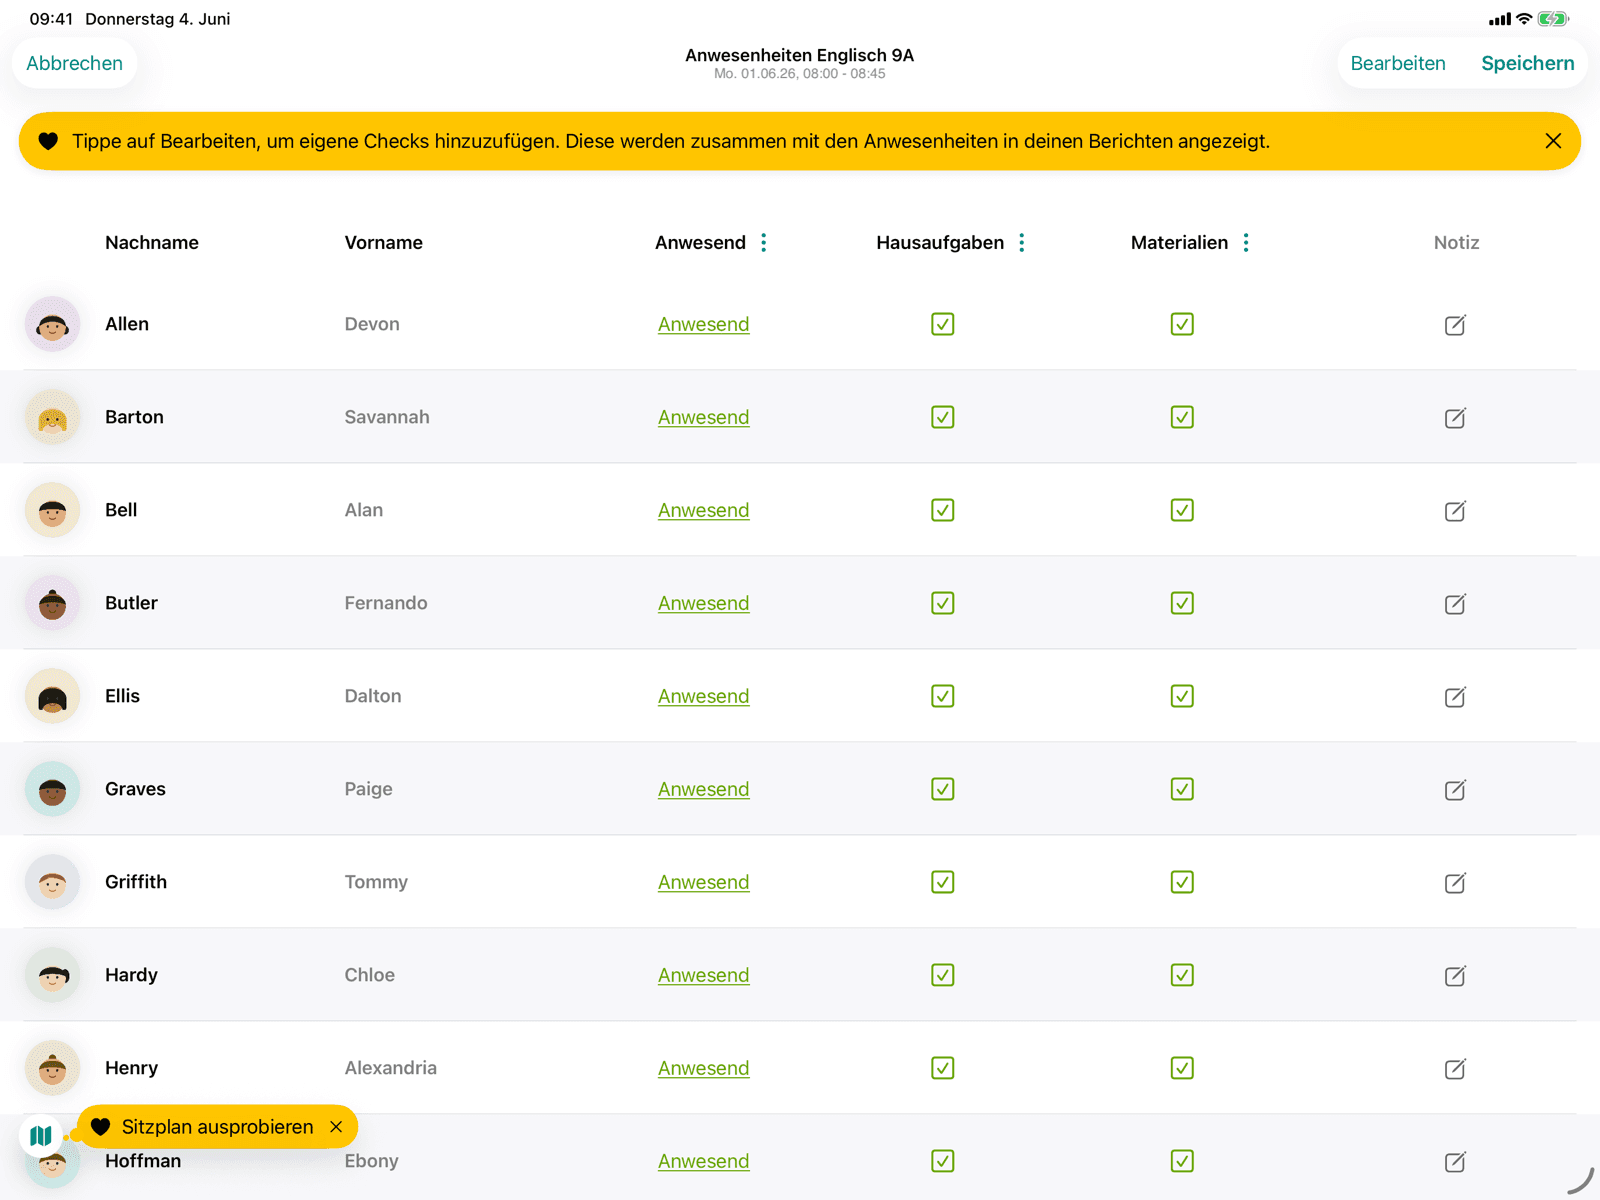Tap Abbrechen to cancel

point(74,63)
